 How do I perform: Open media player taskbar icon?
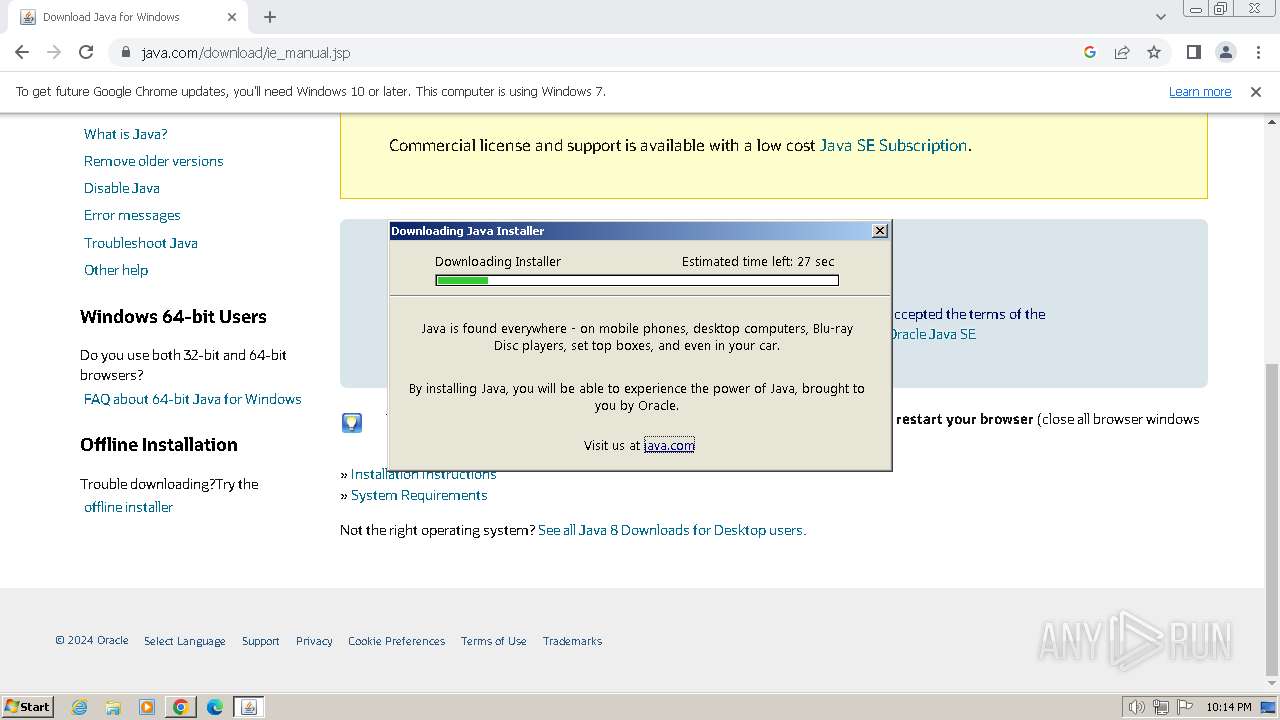point(147,707)
